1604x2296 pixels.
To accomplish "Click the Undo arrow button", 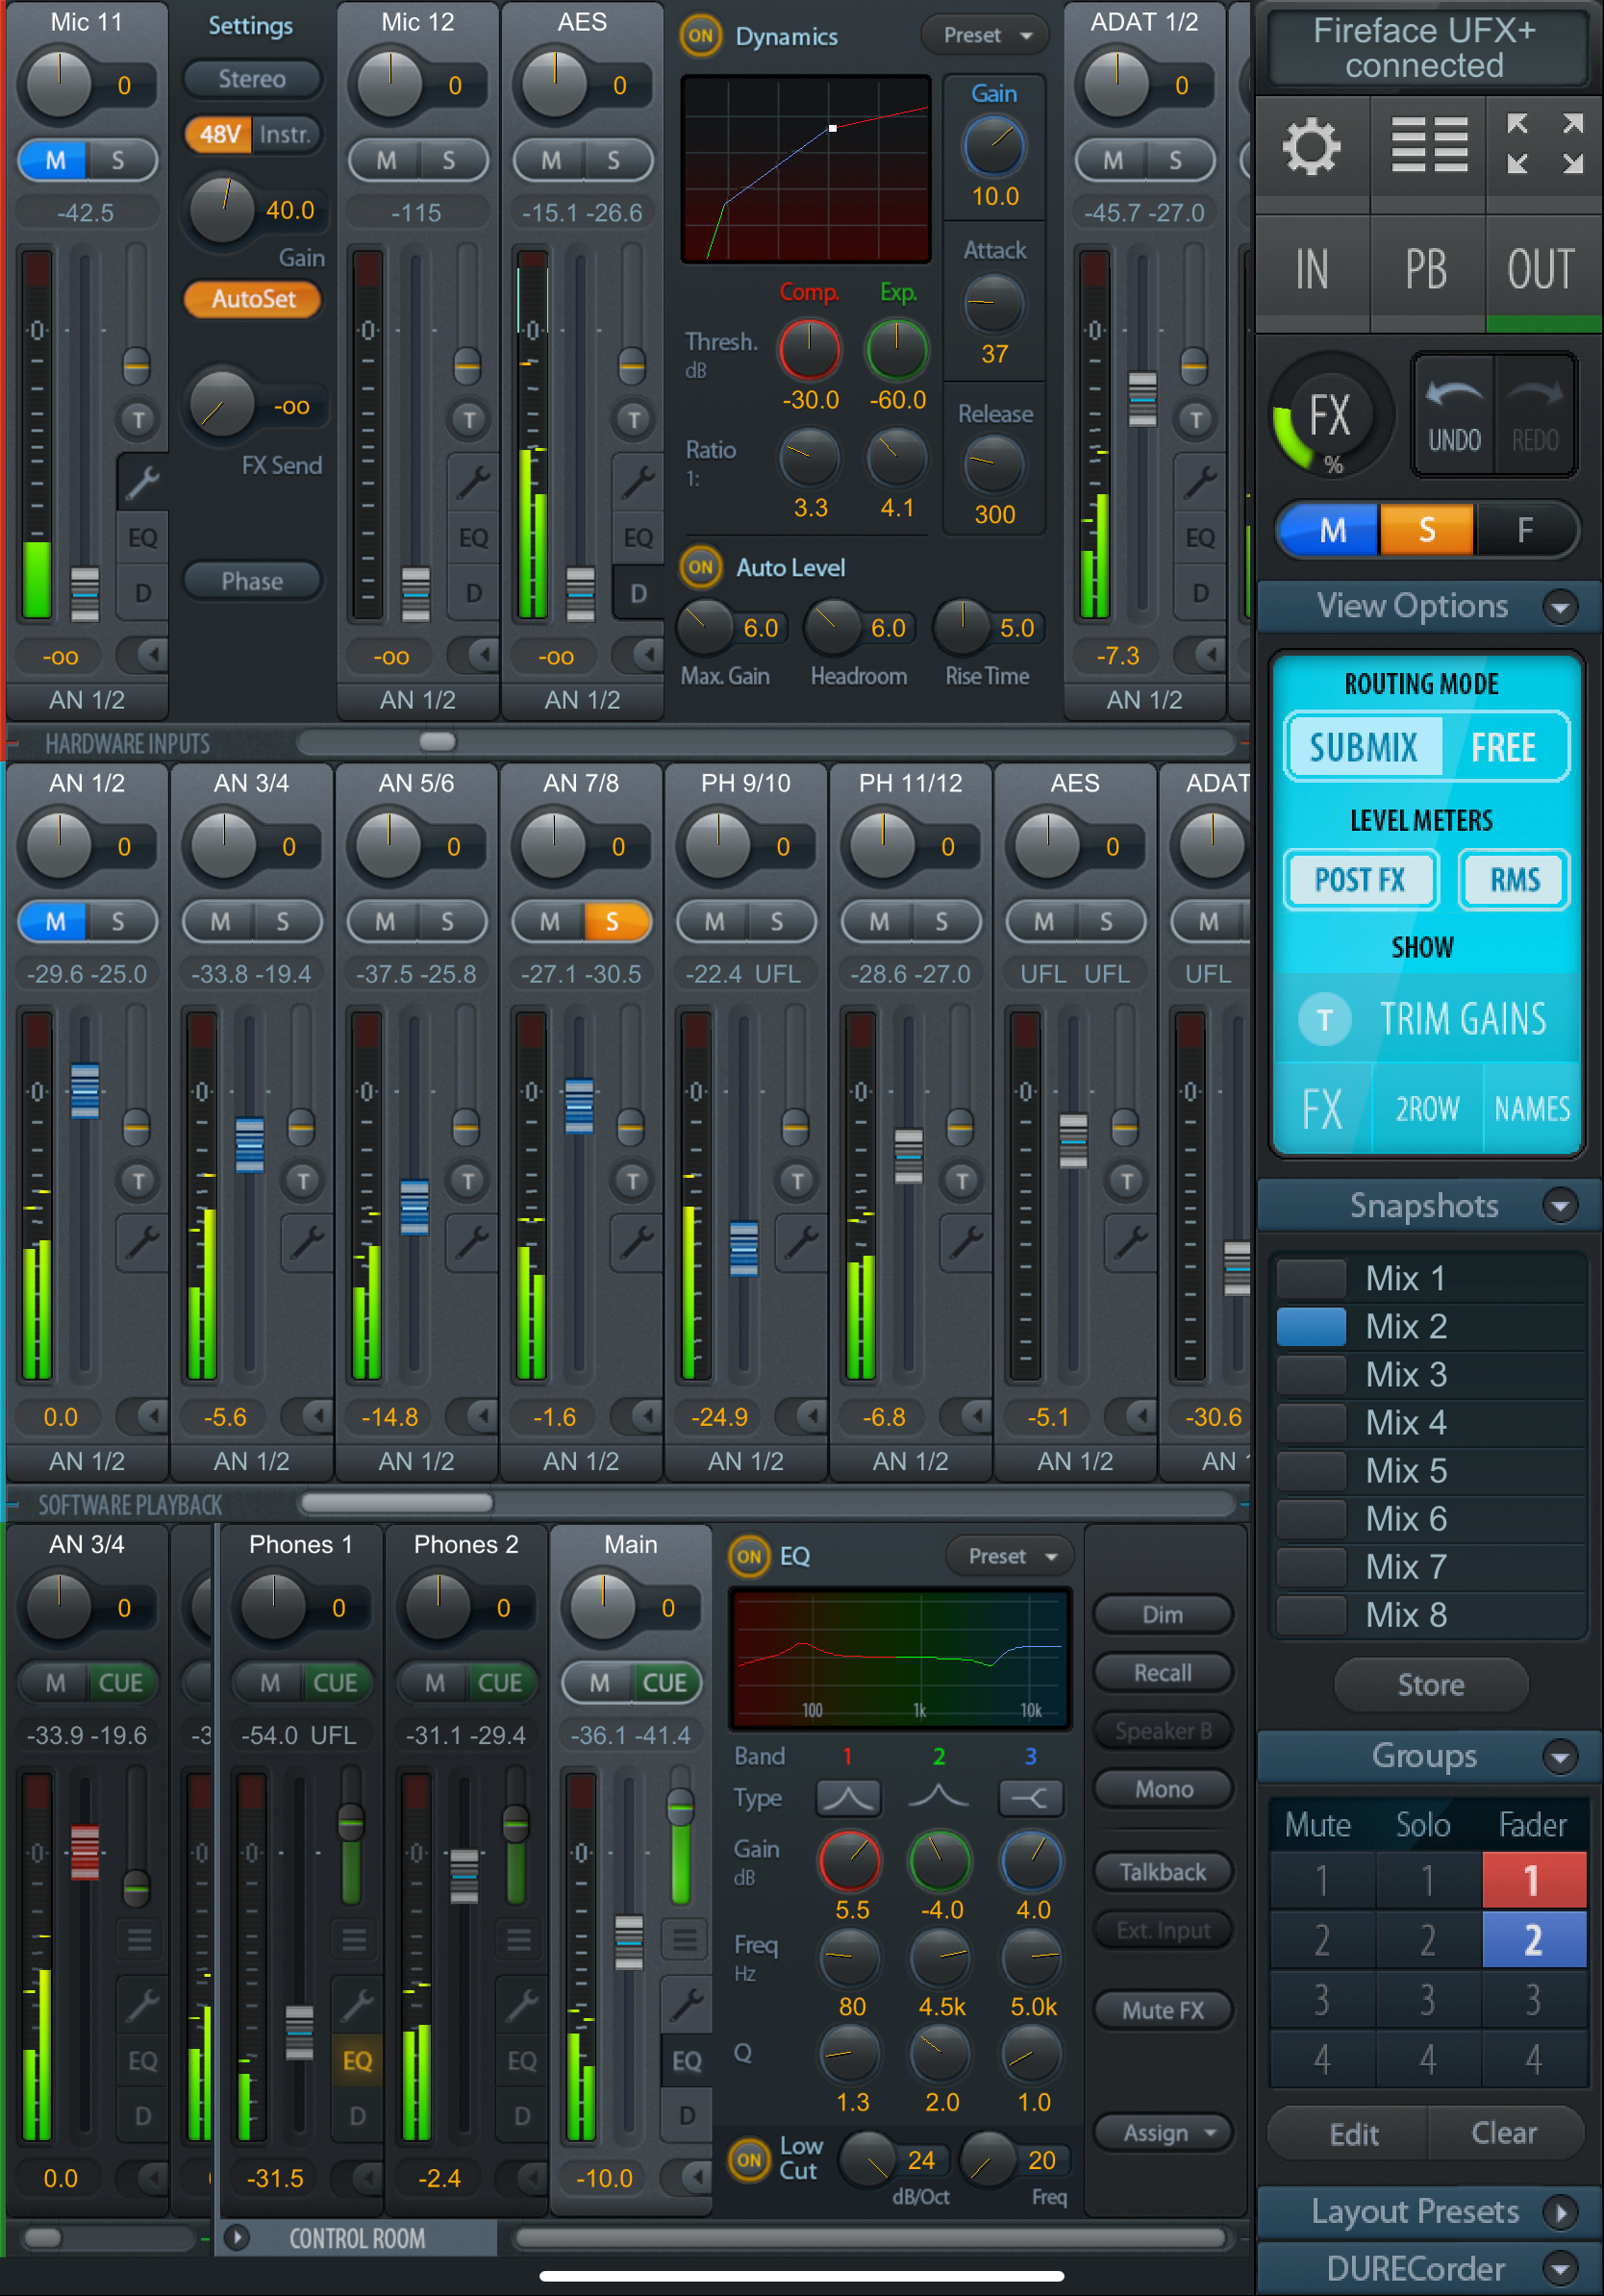I will (x=1453, y=414).
